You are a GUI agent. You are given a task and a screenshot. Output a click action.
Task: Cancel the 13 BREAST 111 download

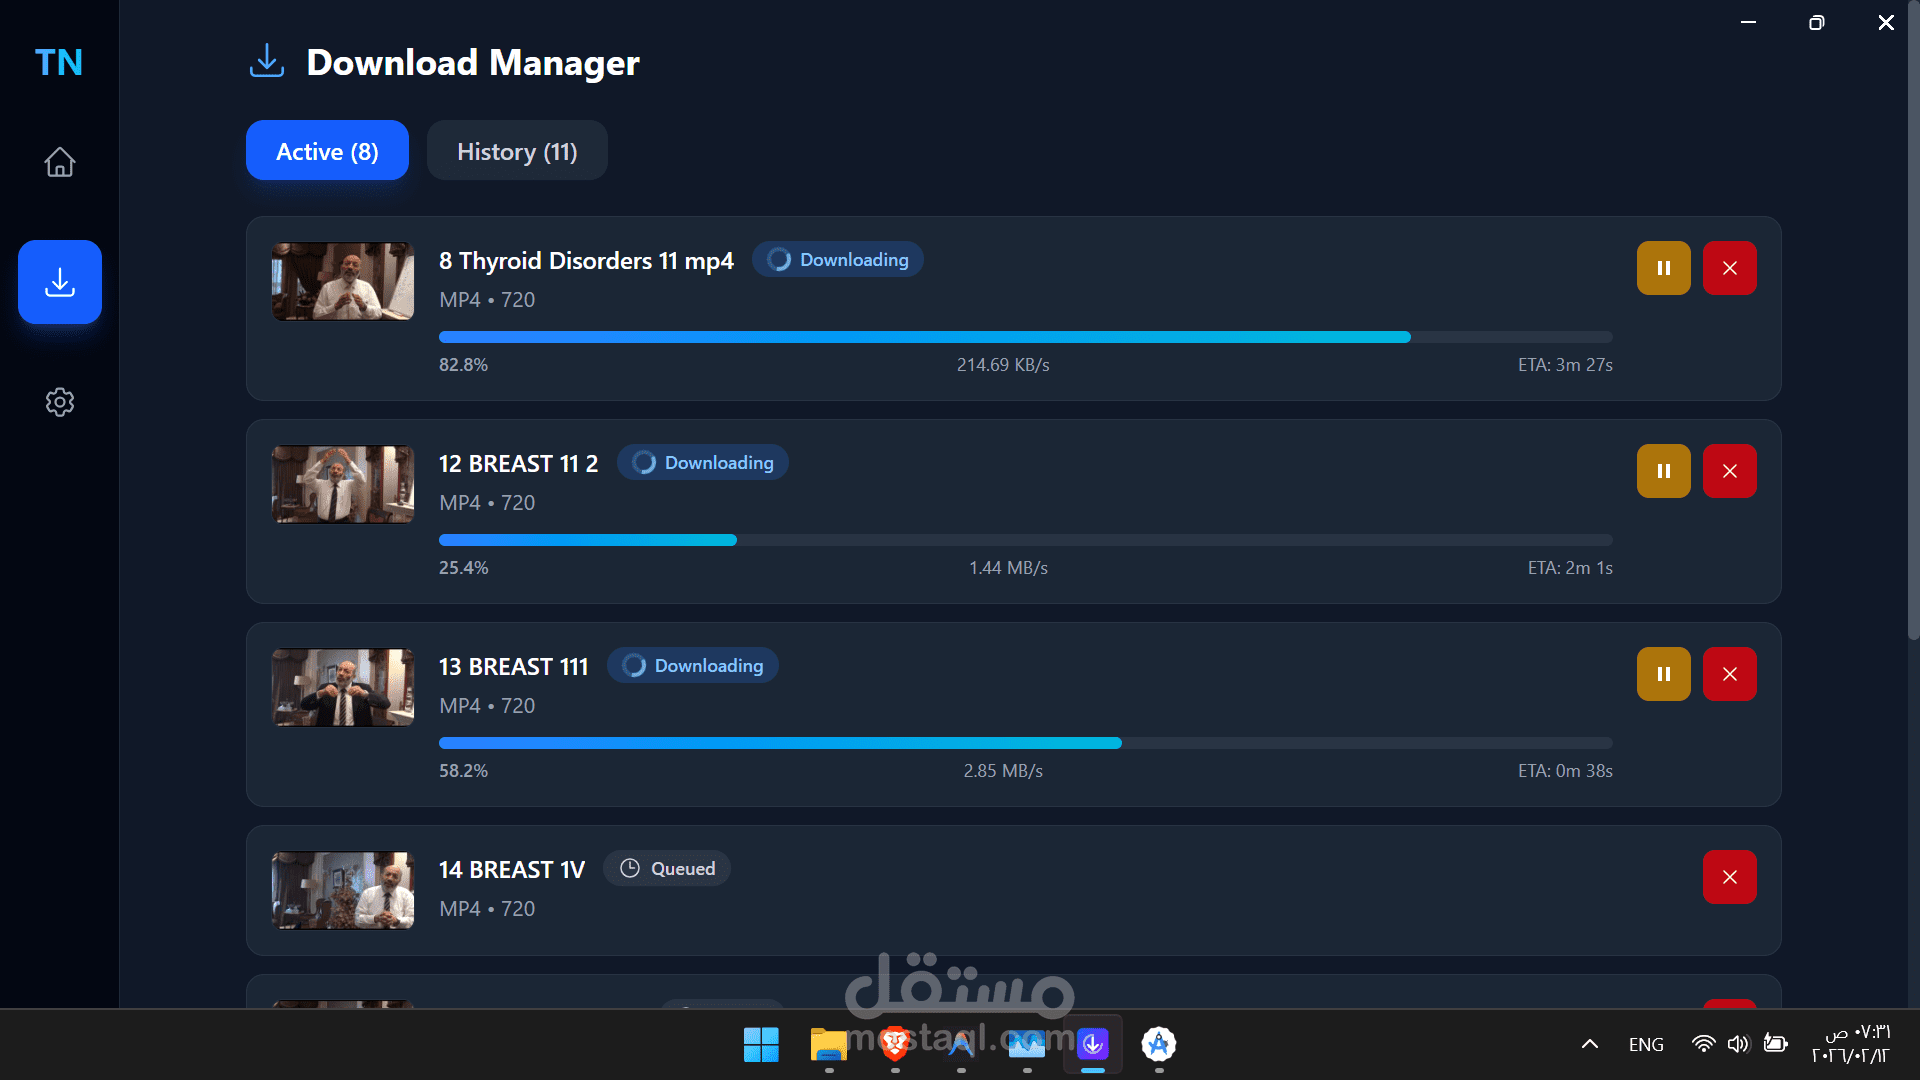(x=1729, y=674)
